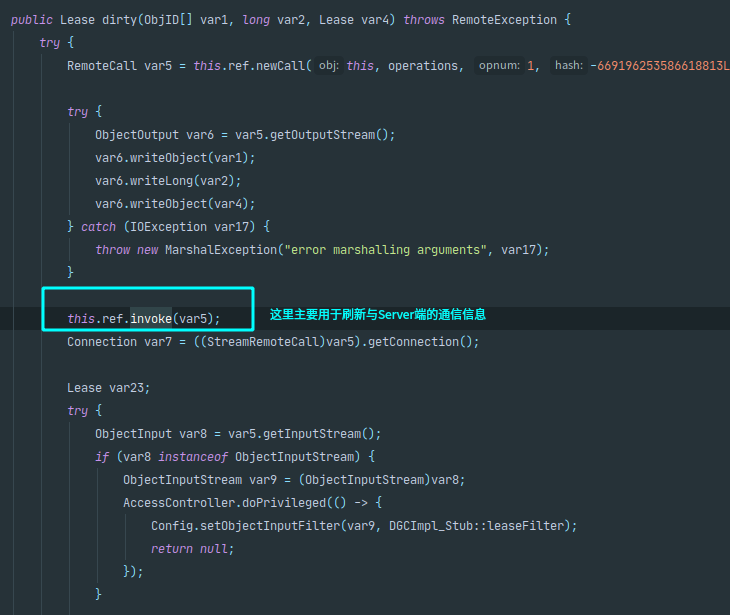Click the getConnection method call
The image size is (730, 615).
[x=415, y=342]
